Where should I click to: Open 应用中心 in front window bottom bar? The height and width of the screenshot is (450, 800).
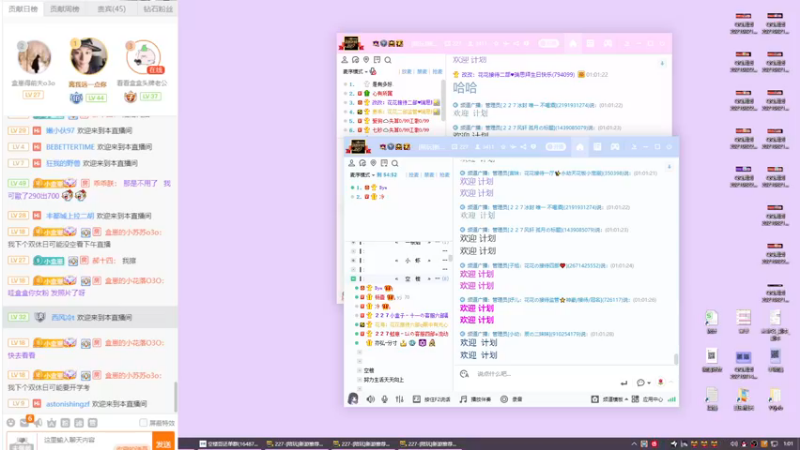point(647,399)
